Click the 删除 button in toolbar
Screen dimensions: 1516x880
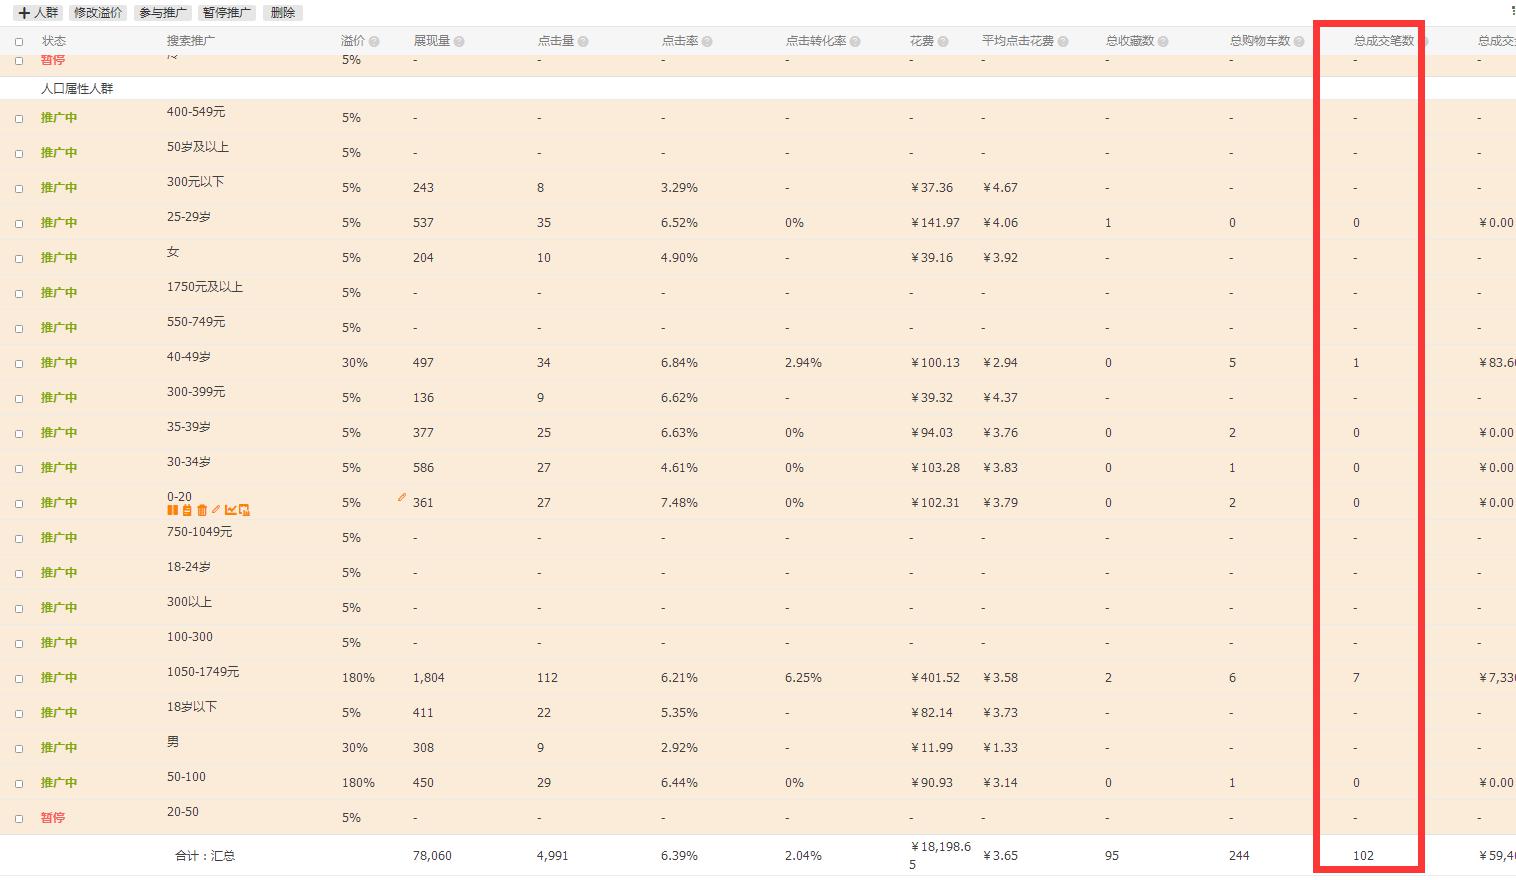pyautogui.click(x=283, y=13)
